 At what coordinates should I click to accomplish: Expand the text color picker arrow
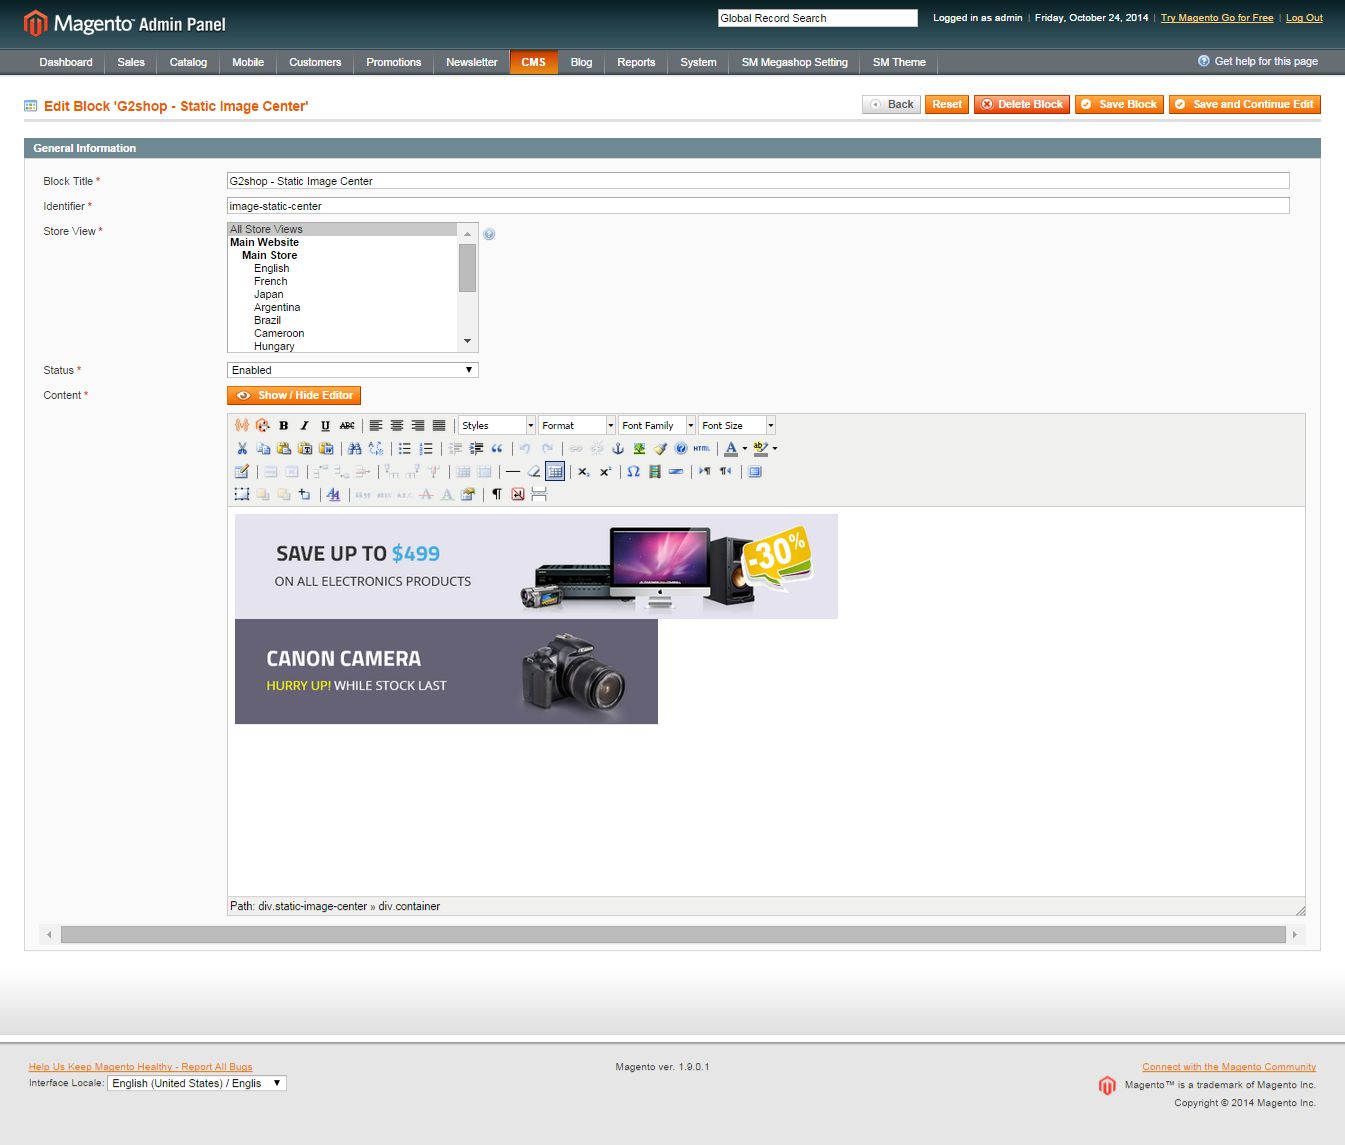tap(745, 449)
